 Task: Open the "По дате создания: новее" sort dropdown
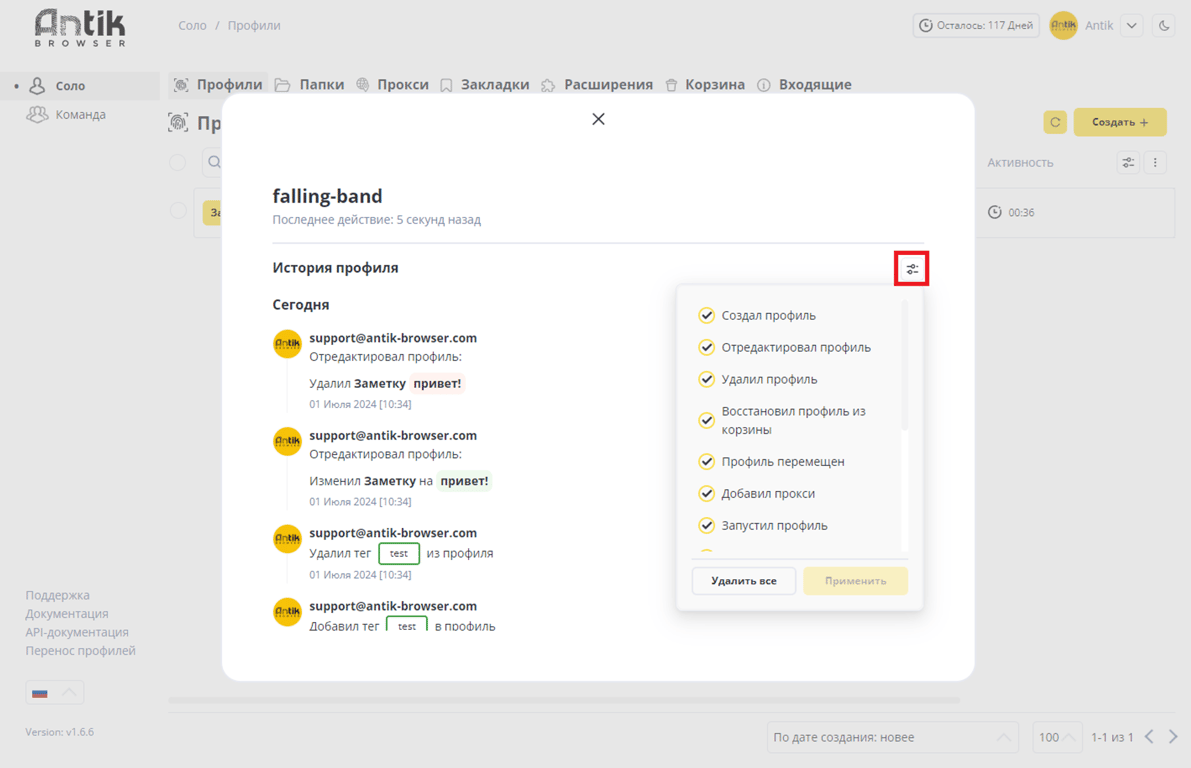tap(891, 737)
